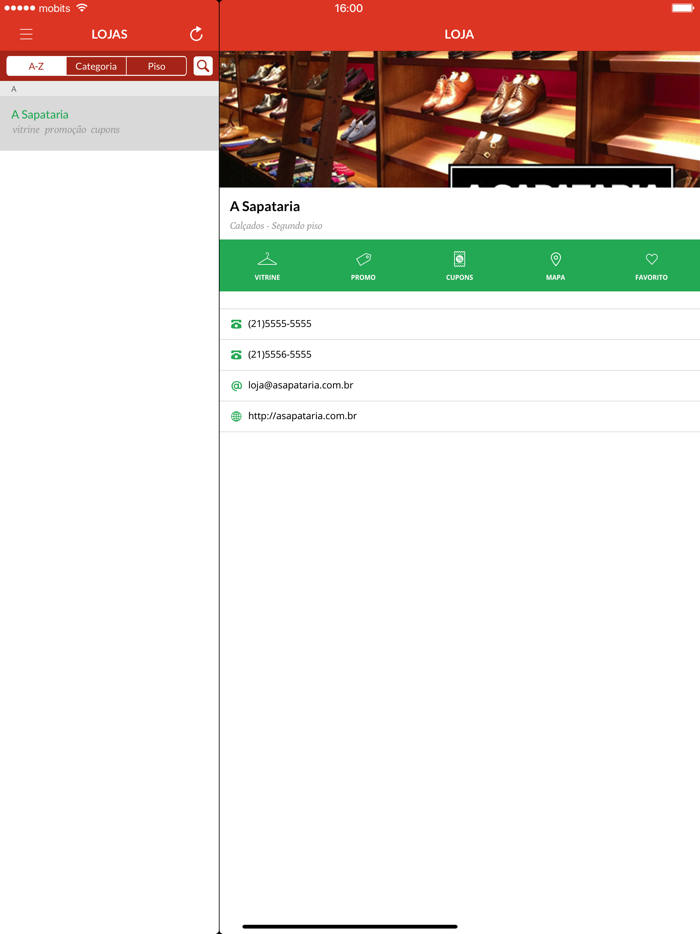Switch to Categoria segment
This screenshot has height=934, width=700.
96,66
